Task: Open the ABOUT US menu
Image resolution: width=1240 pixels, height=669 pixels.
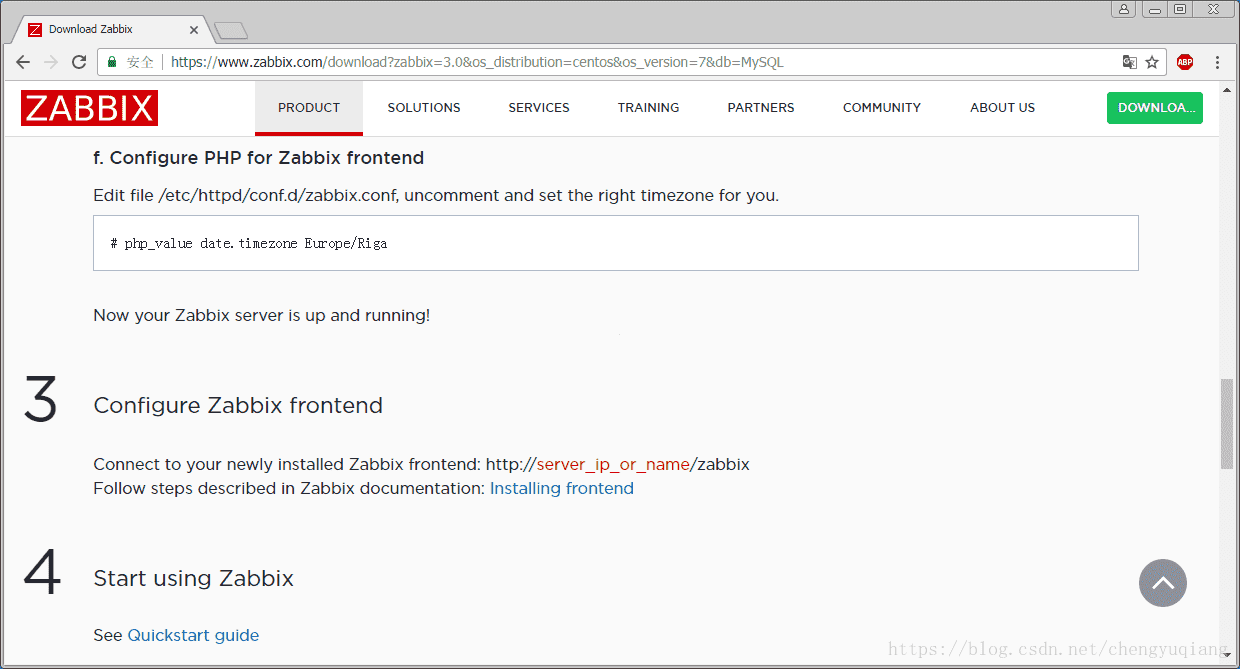Action: pos(1002,108)
